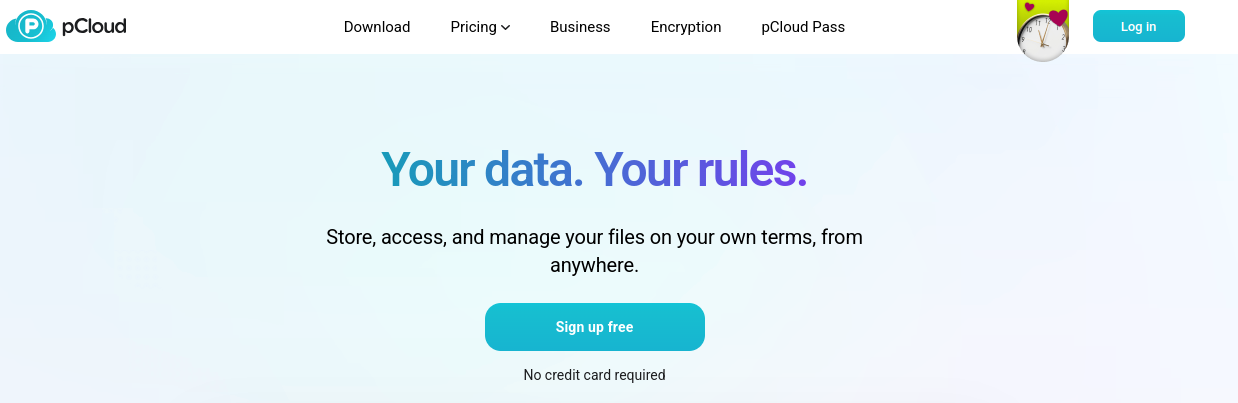This screenshot has width=1238, height=403.
Task: Click the small heart above the clock
Action: [x=1029, y=7]
